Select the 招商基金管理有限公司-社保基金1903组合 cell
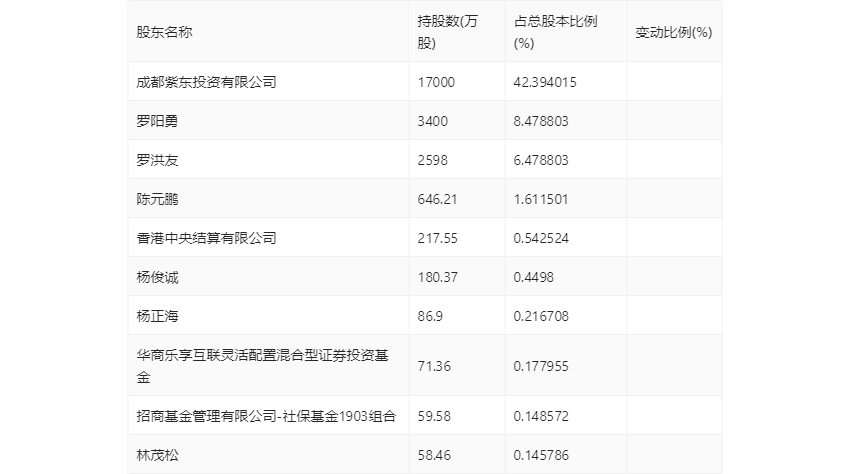The width and height of the screenshot is (850, 474). click(266, 416)
